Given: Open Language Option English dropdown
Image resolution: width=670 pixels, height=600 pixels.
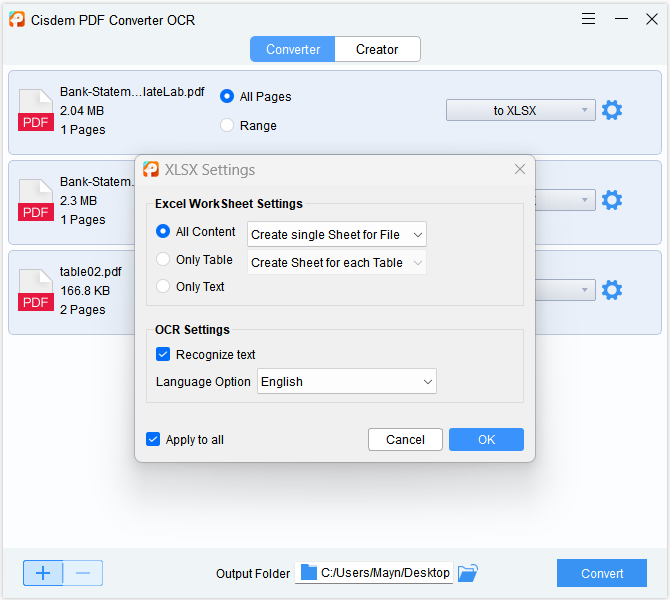Looking at the screenshot, I should pos(347,381).
